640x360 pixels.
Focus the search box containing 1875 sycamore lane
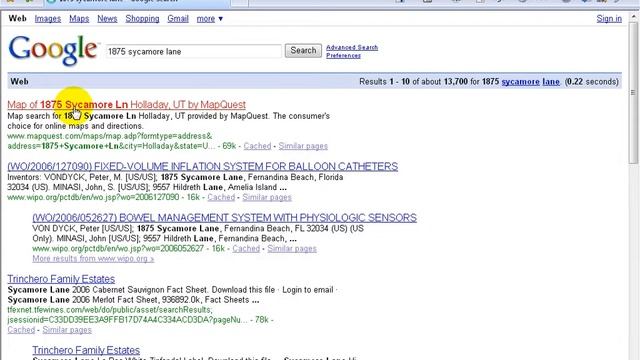(x=193, y=51)
